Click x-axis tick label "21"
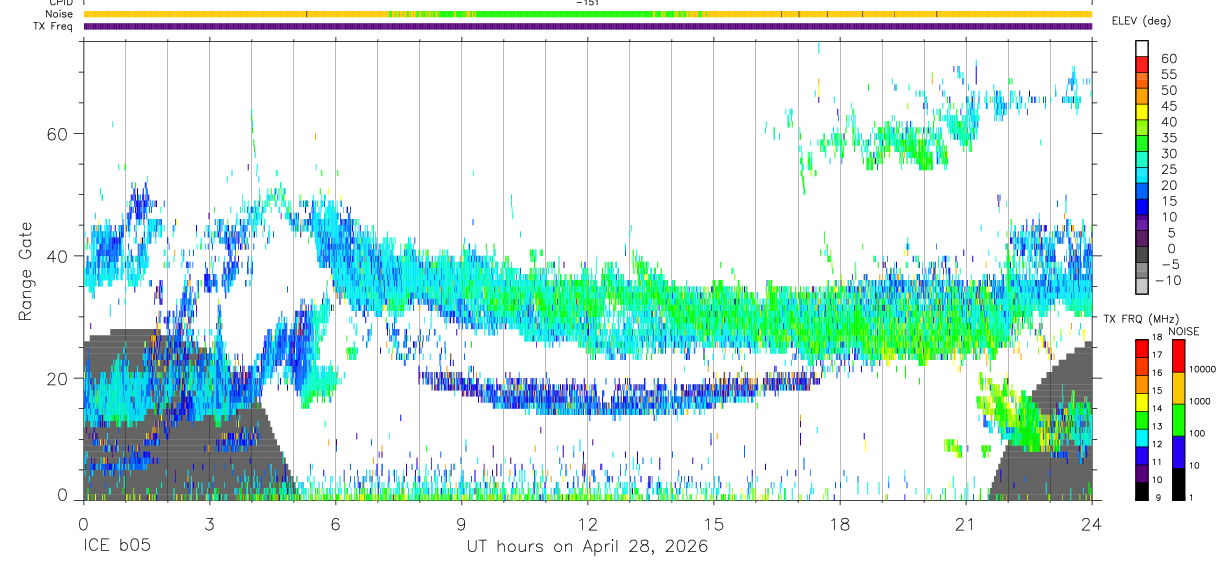This screenshot has height=567, width=1228. pos(965,524)
